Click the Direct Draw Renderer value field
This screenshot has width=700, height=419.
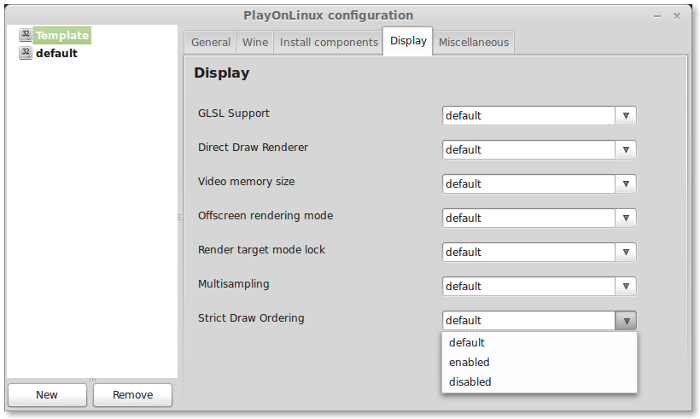tap(529, 150)
